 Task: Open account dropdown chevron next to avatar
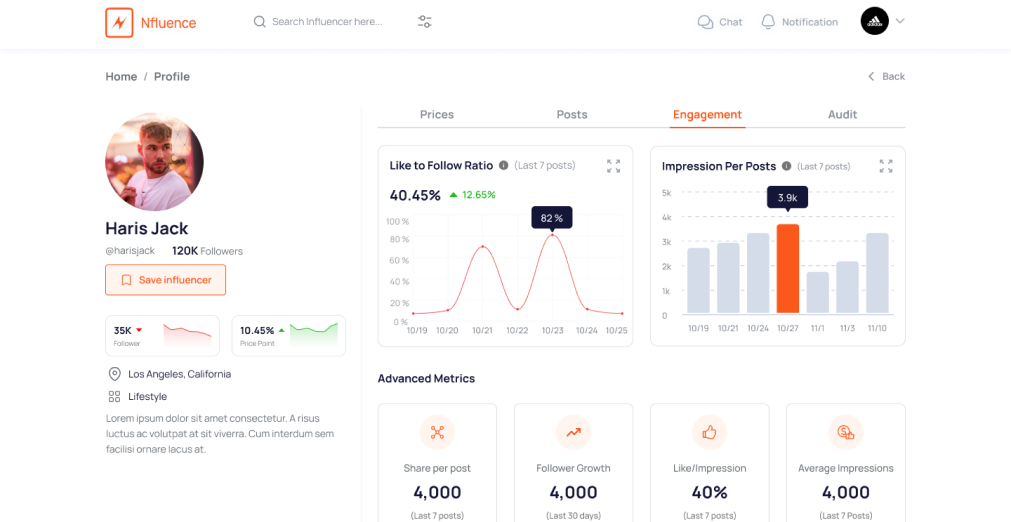pyautogui.click(x=900, y=21)
